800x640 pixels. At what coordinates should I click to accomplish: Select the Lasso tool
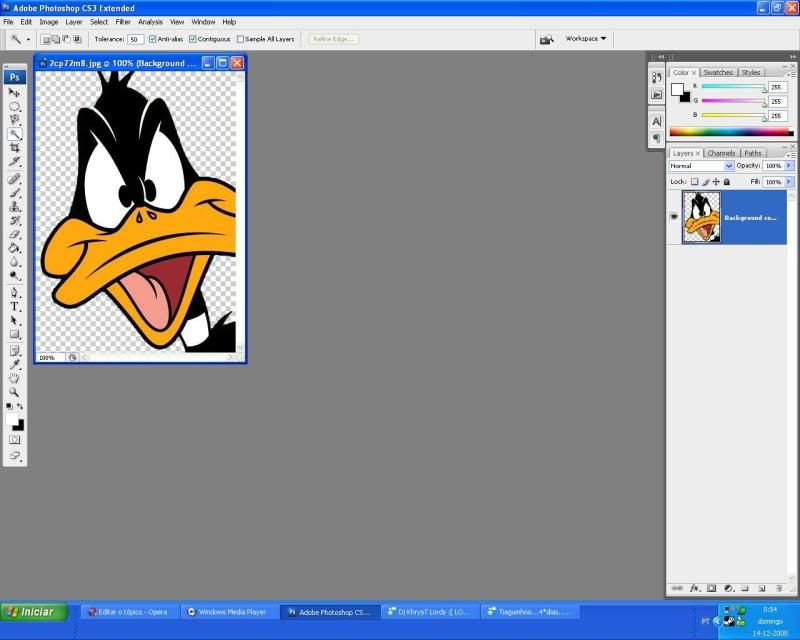pos(14,120)
